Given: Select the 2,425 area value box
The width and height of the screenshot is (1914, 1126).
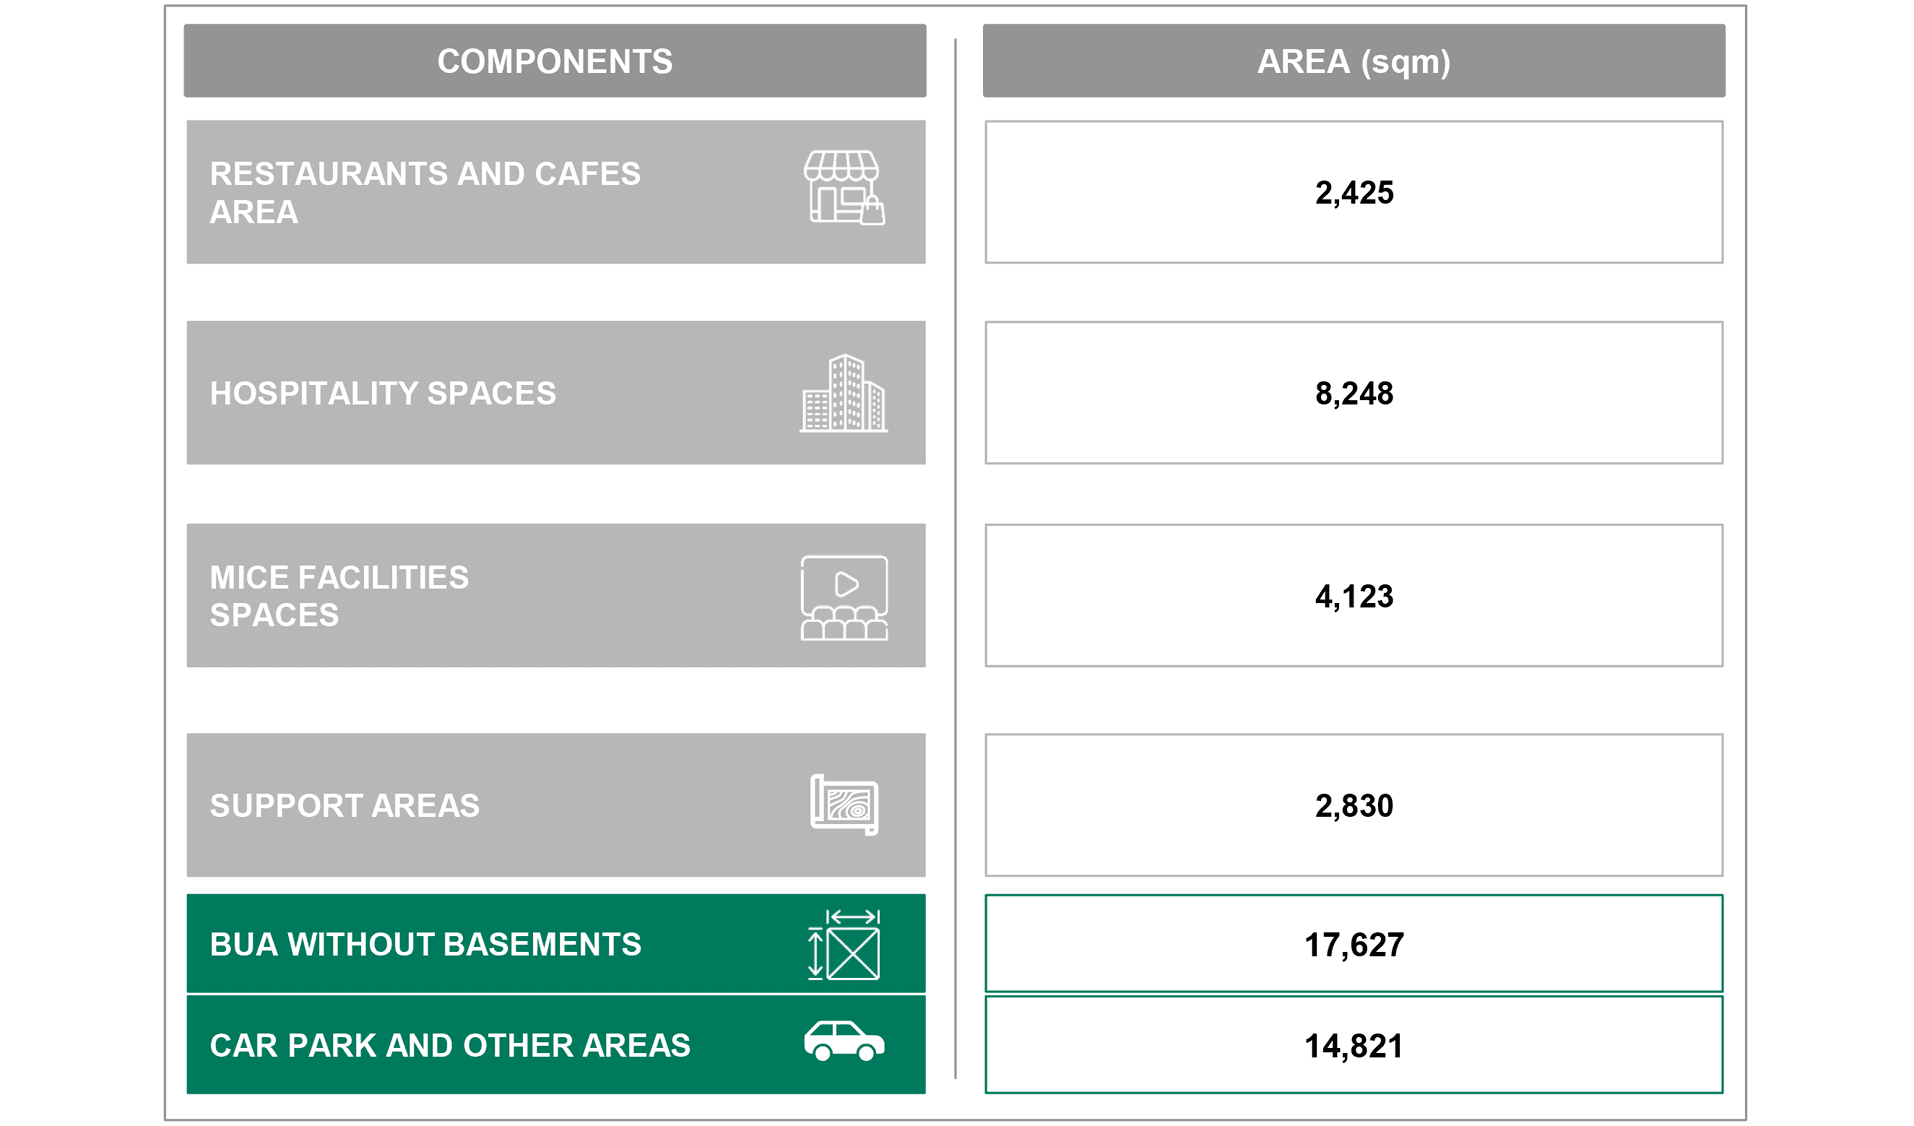Looking at the screenshot, I should pos(1353,192).
